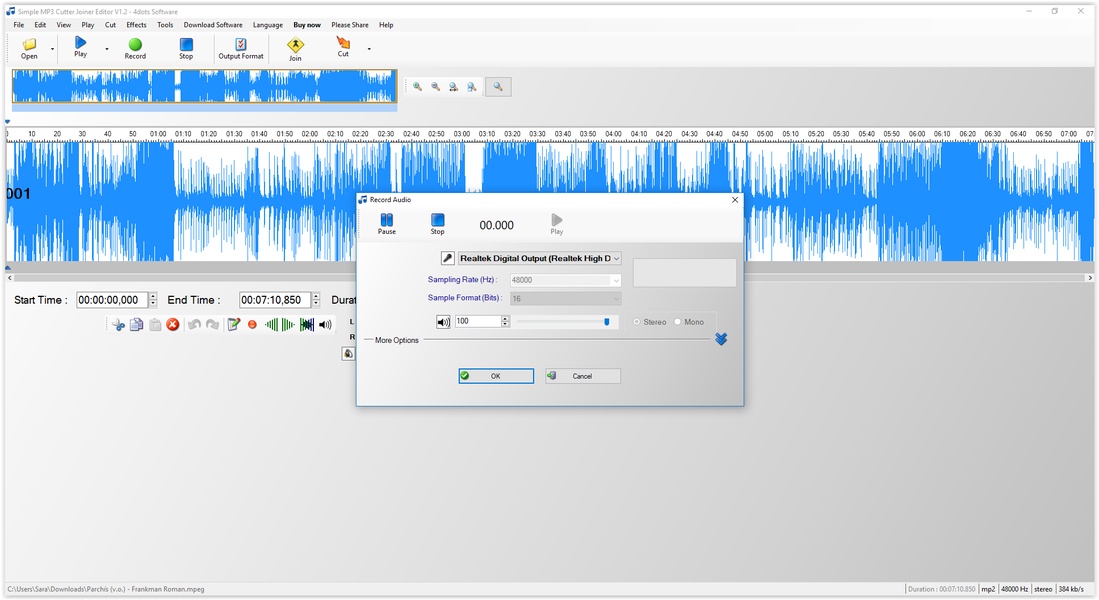
Task: Open the dropdown arrow next to Cut
Action: point(369,48)
